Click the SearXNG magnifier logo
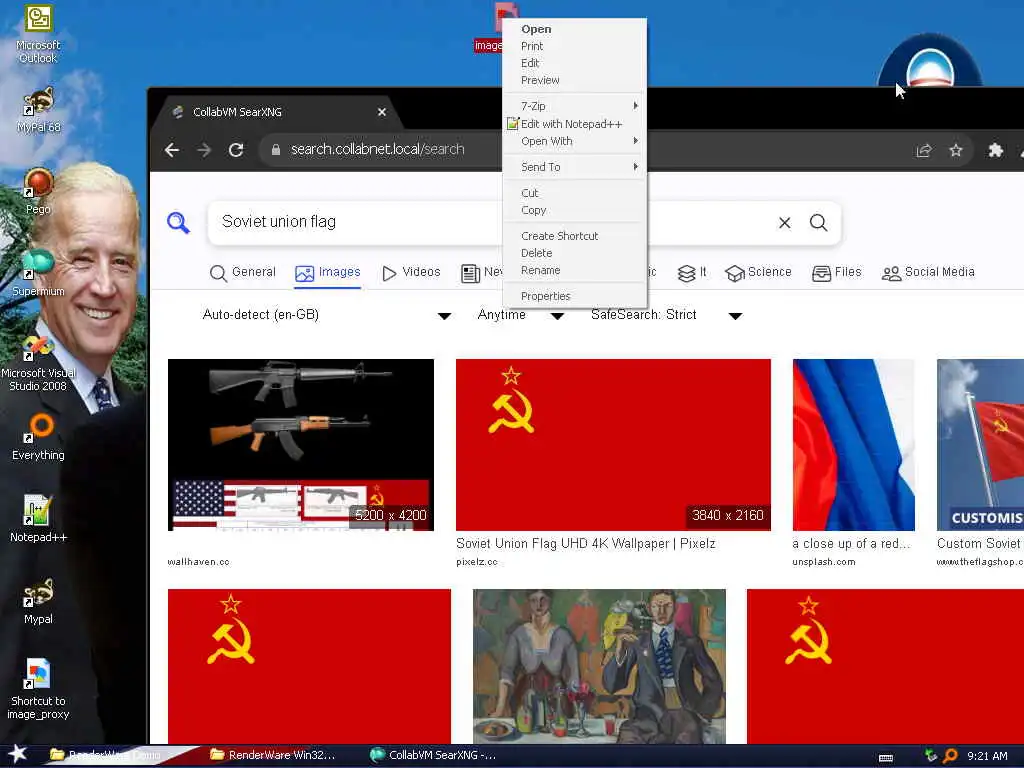The image size is (1024, 768). tap(178, 223)
